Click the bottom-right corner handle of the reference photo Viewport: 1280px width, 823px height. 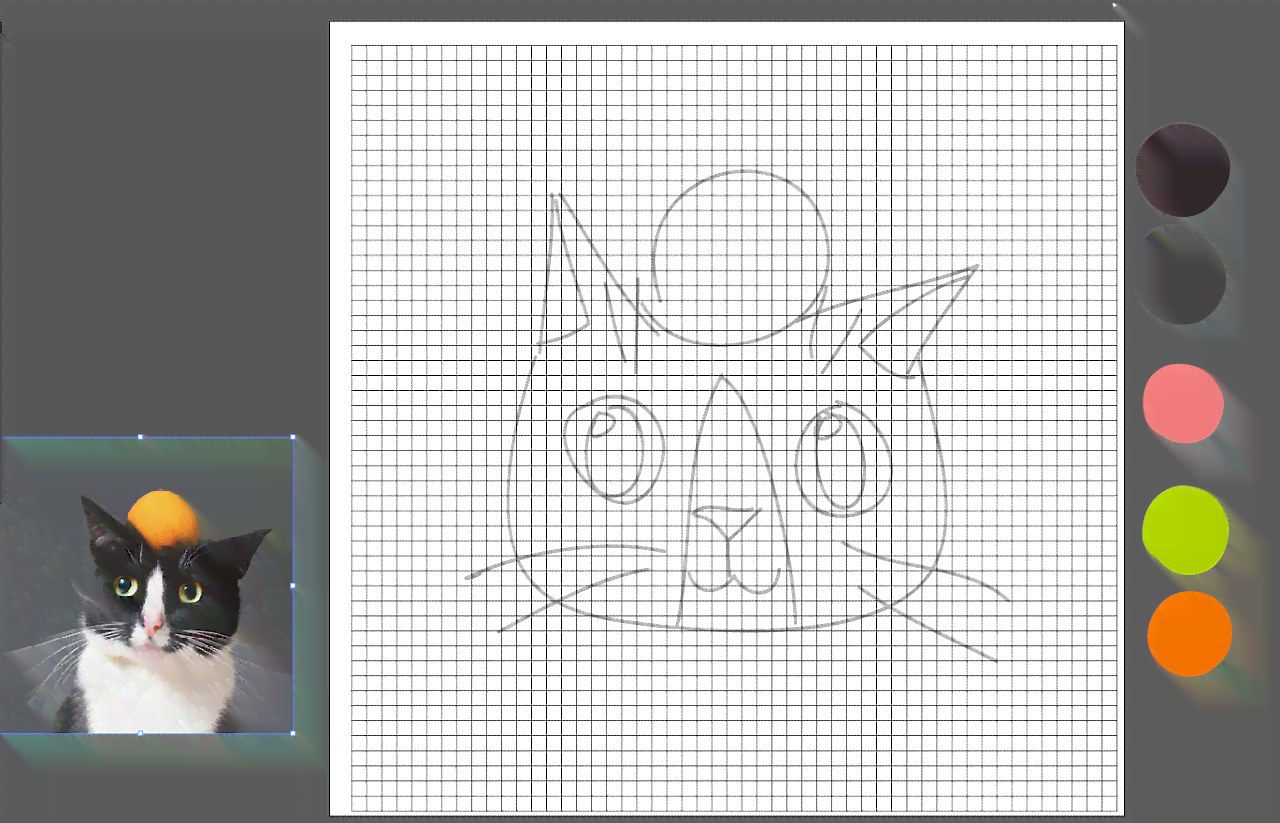pyautogui.click(x=293, y=733)
